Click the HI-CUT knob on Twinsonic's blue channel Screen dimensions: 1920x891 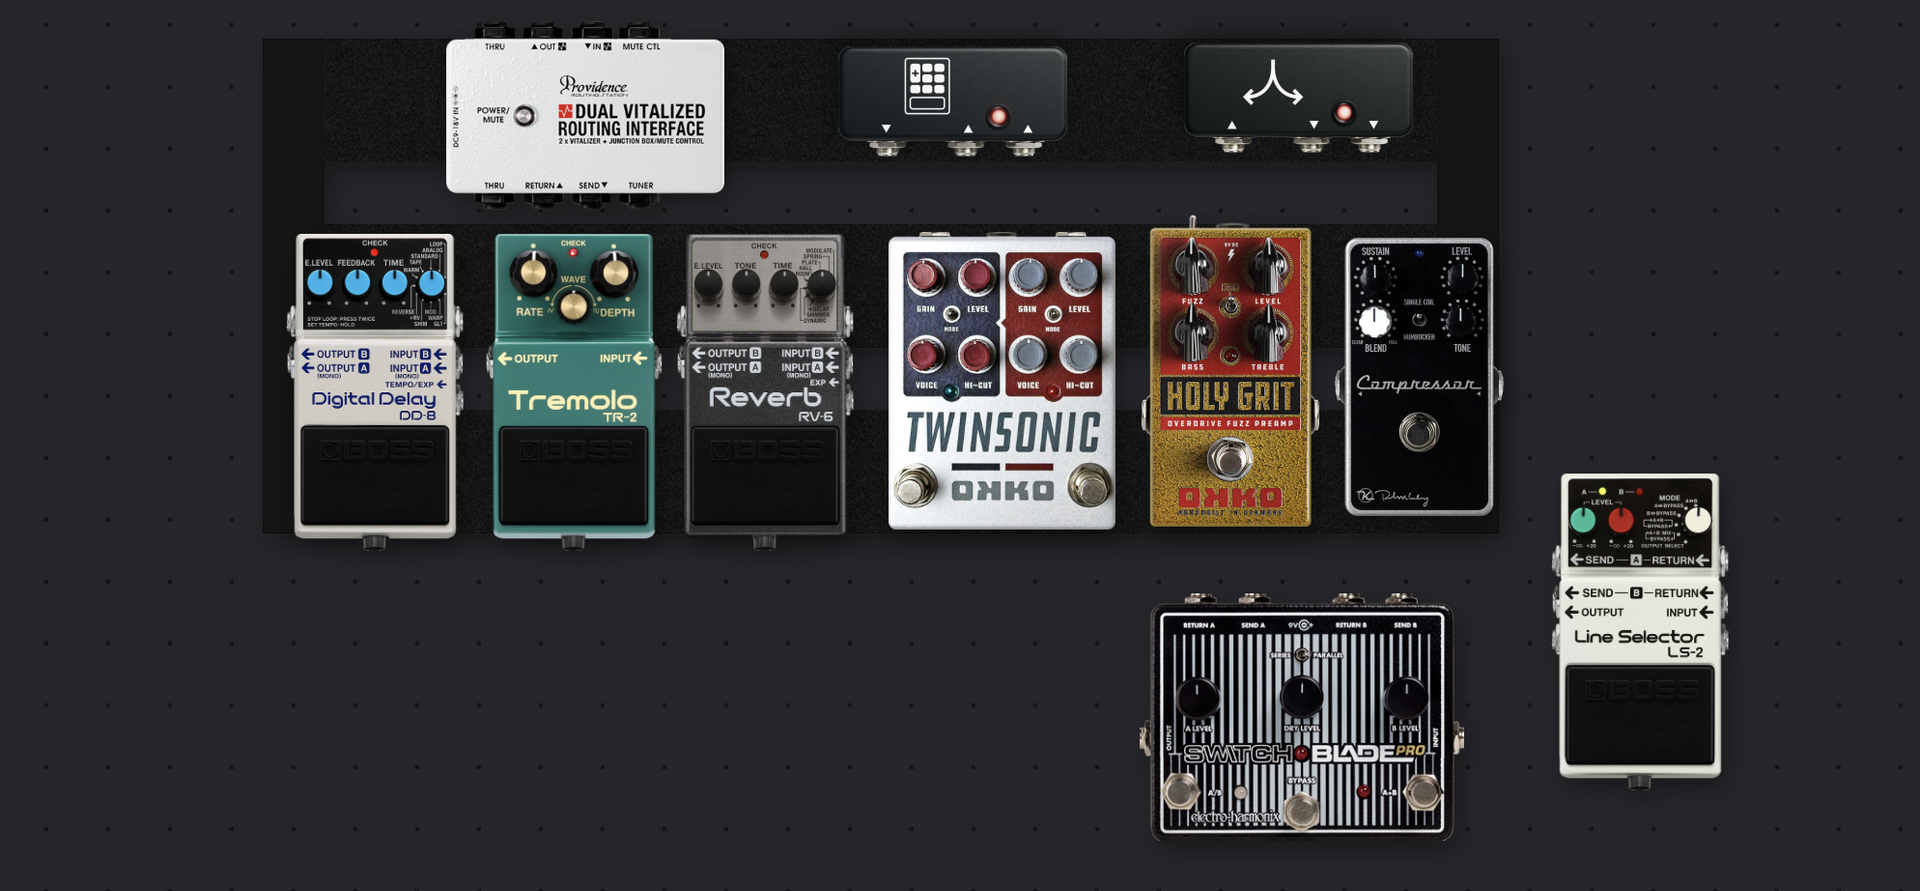pyautogui.click(x=976, y=354)
